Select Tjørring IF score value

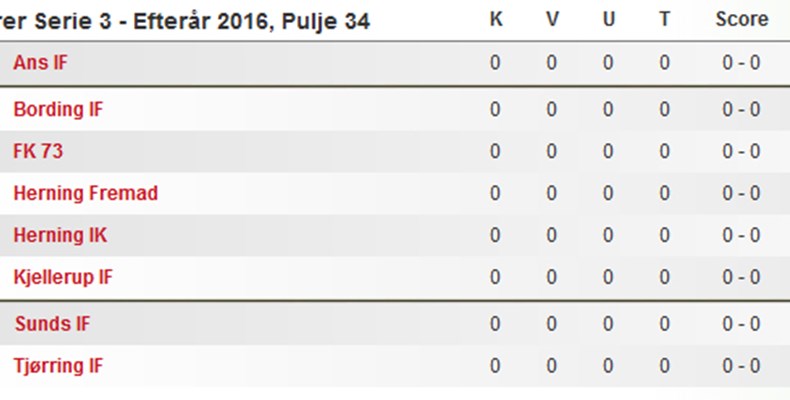click(741, 366)
